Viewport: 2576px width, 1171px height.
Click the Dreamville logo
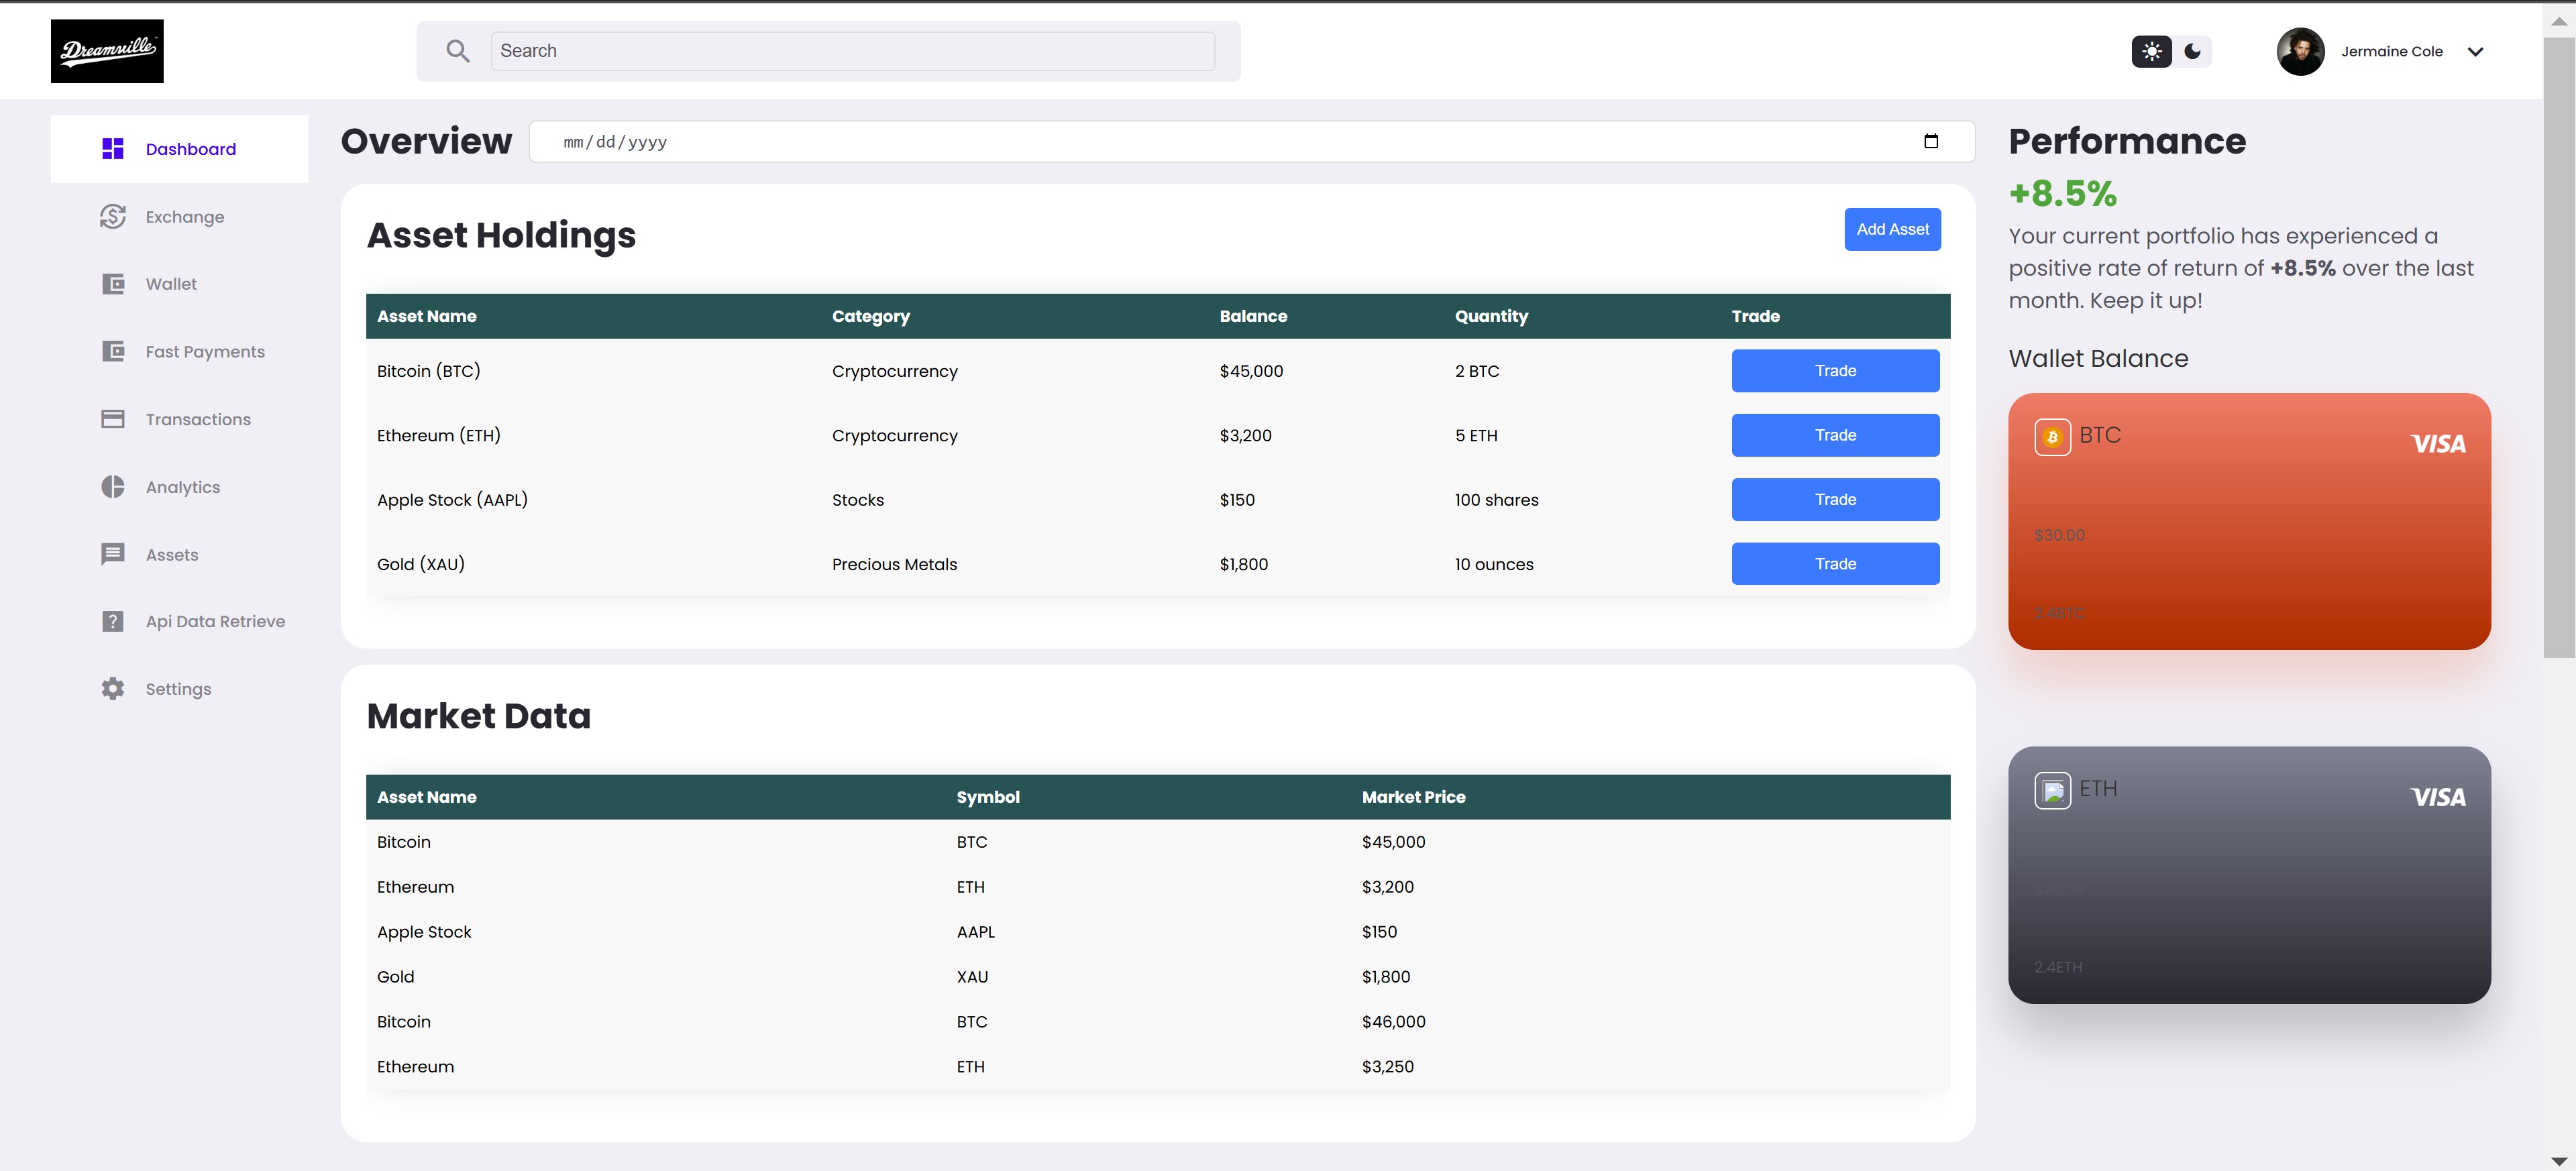point(107,51)
